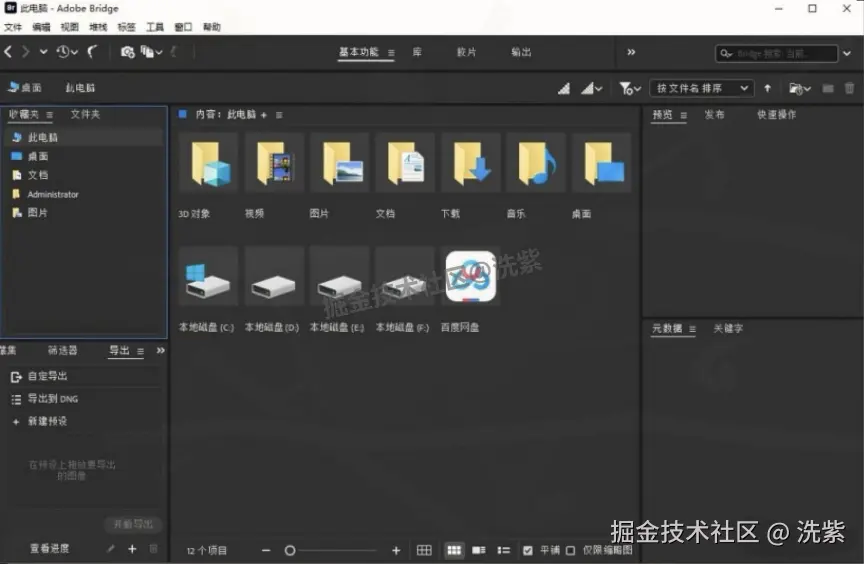Select the 本地磁盘 (C:) drive icon
The height and width of the screenshot is (564, 864).
[208, 276]
